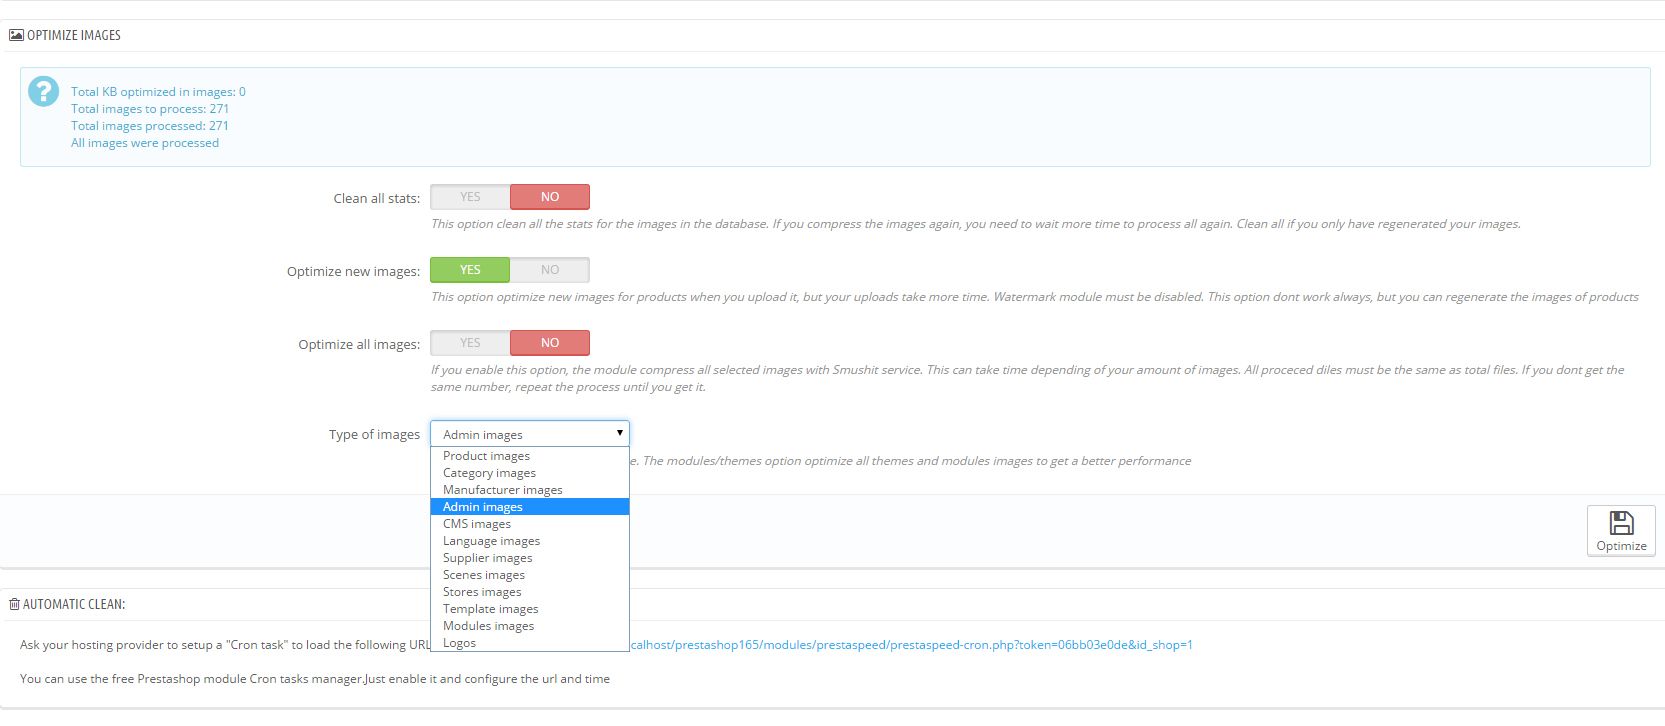
Task: Click the Optimize new images help description
Action: tap(1035, 297)
